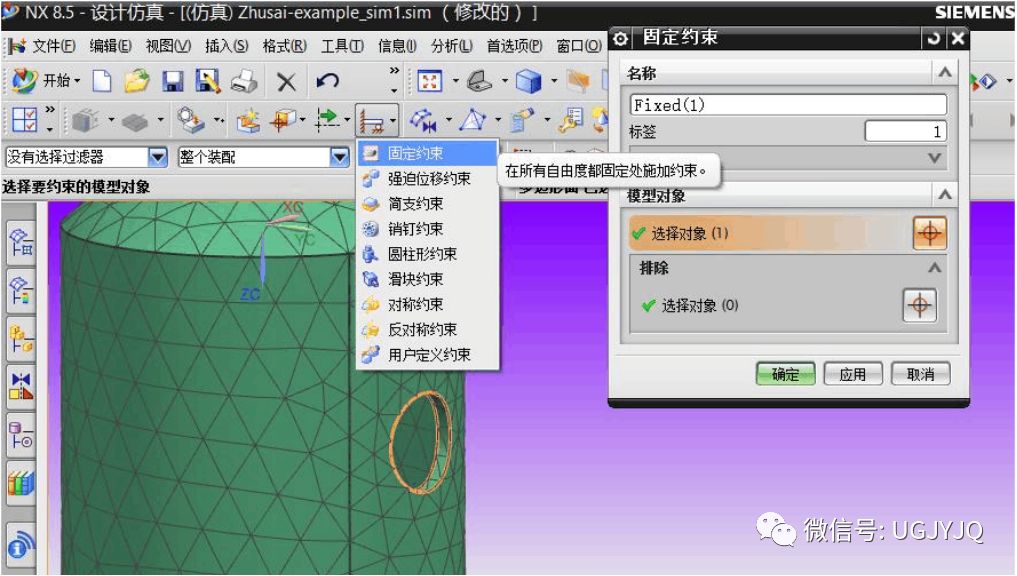This screenshot has width=1017, height=576.
Task: Select 简支约束 menu entry
Action: click(427, 204)
